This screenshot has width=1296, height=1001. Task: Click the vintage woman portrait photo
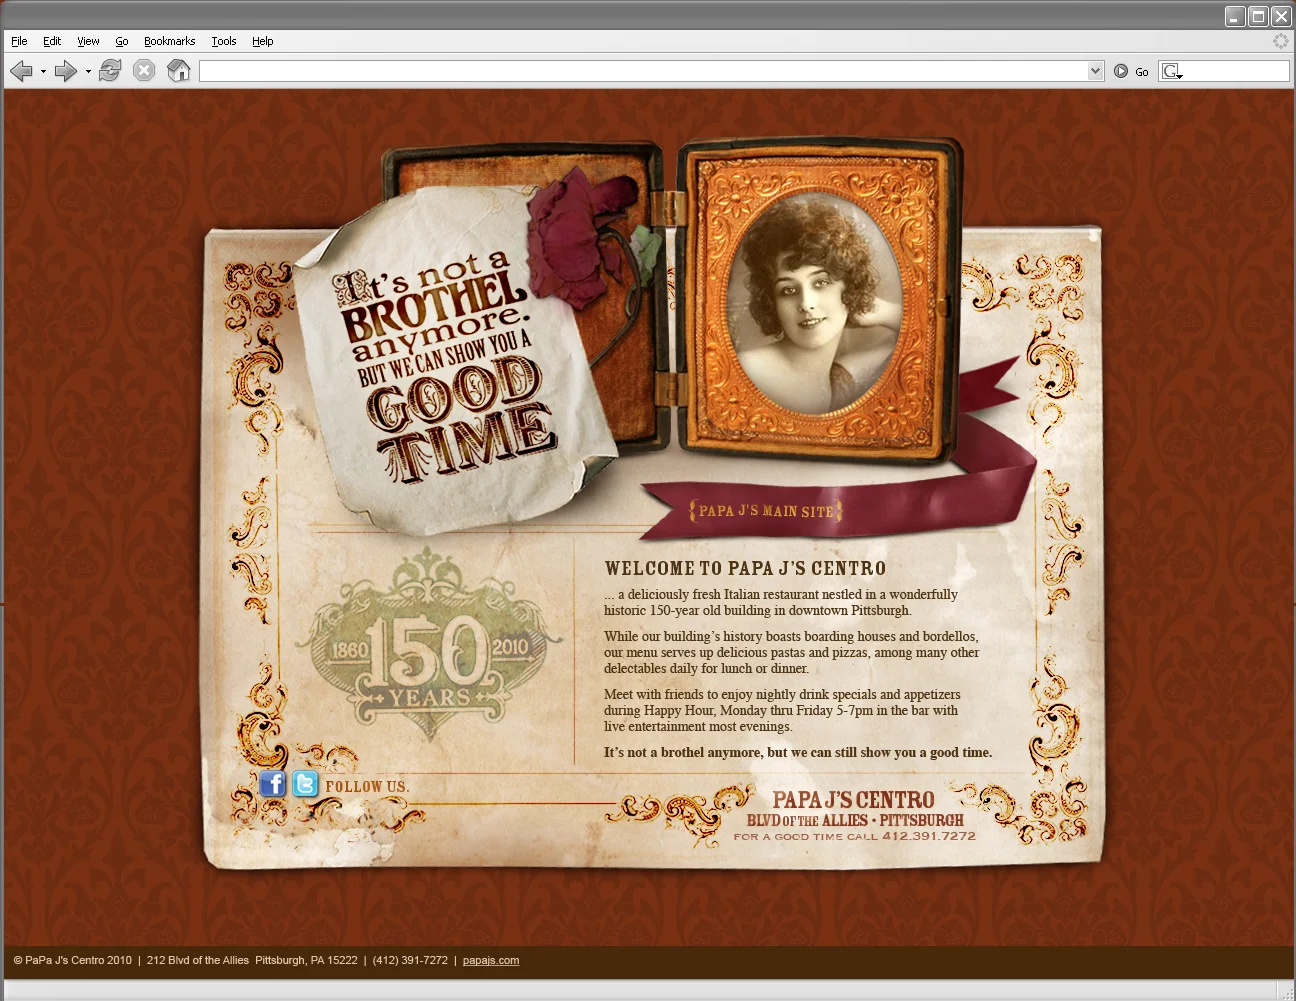pos(813,304)
